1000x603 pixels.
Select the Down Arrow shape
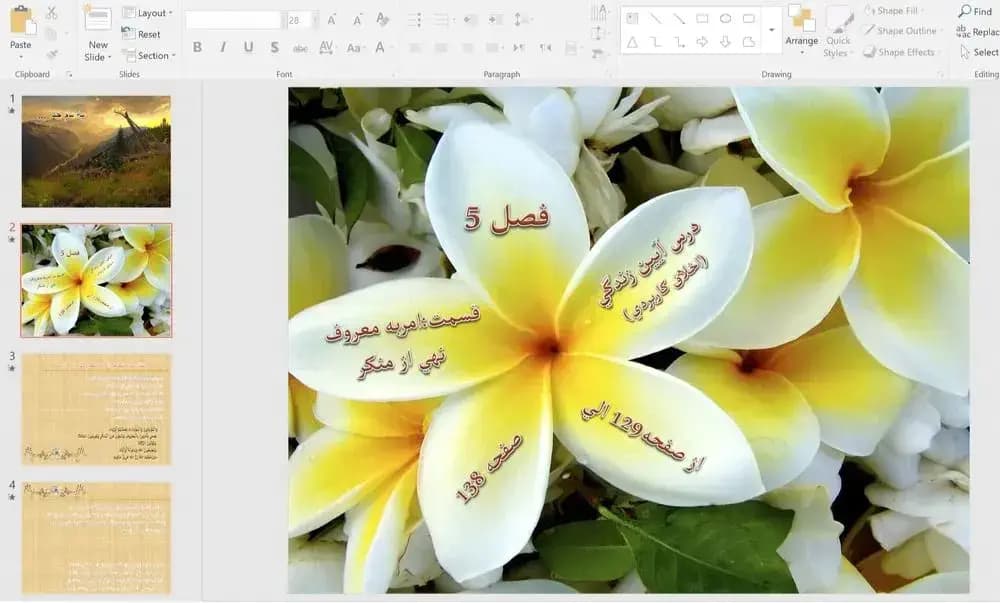725,42
